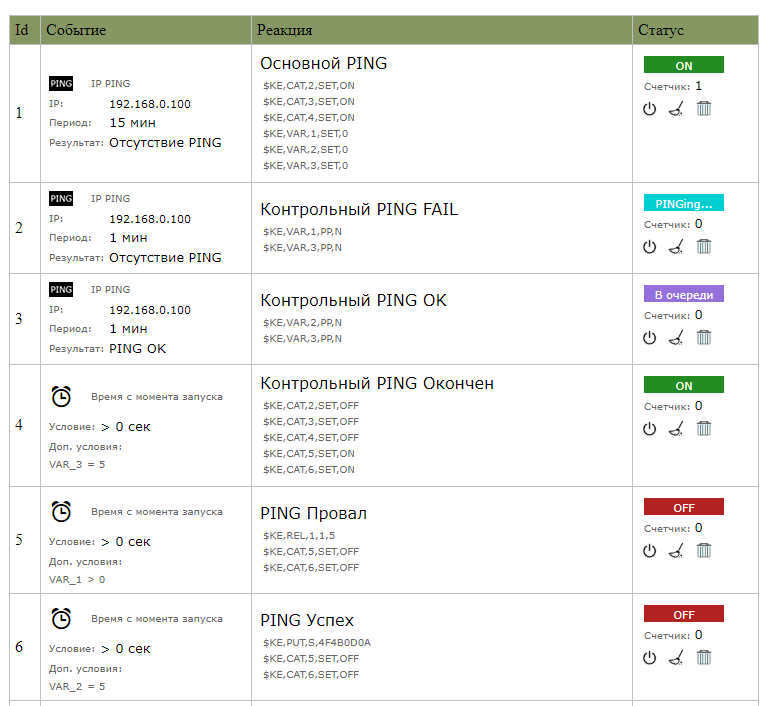Screen dimensions: 767x706
Task: Delete rule 1 with the trash icon
Action: pyautogui.click(x=704, y=108)
